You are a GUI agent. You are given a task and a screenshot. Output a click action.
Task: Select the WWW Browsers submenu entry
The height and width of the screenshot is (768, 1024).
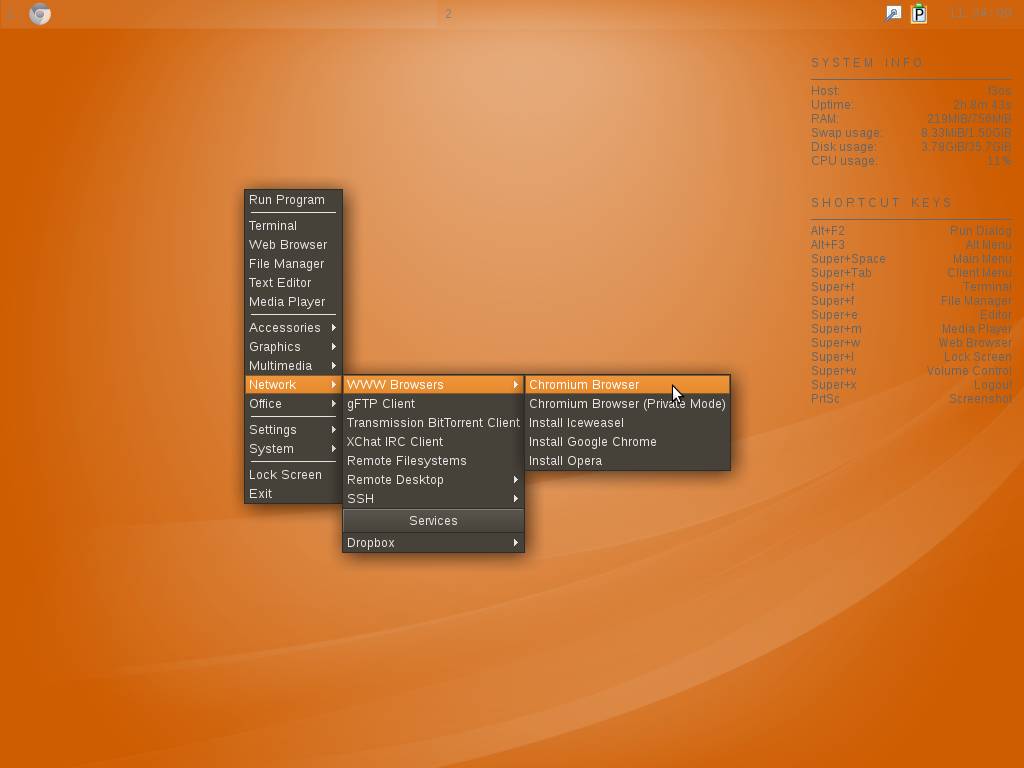click(x=433, y=384)
